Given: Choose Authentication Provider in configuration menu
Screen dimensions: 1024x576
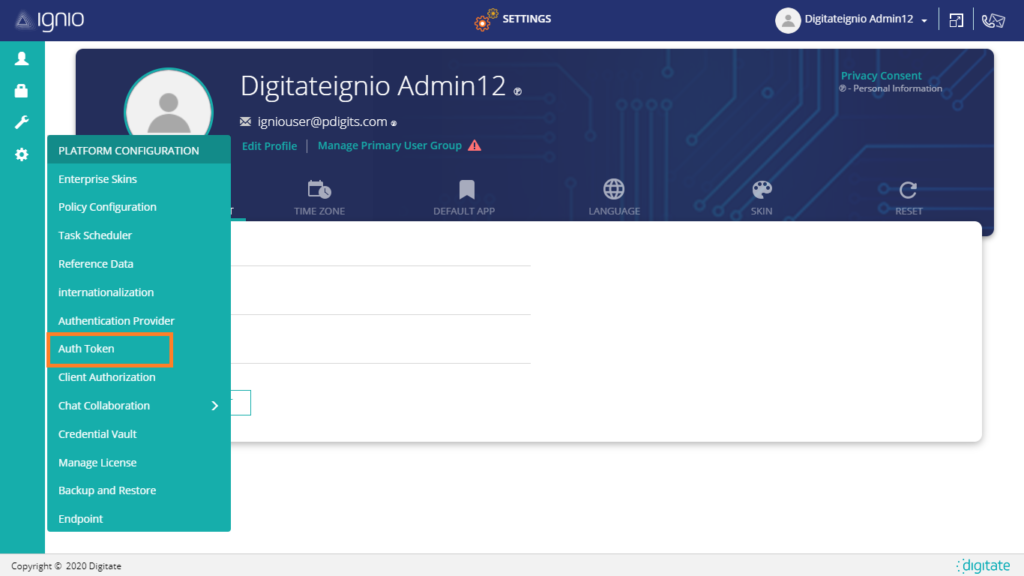Looking at the screenshot, I should tap(116, 321).
